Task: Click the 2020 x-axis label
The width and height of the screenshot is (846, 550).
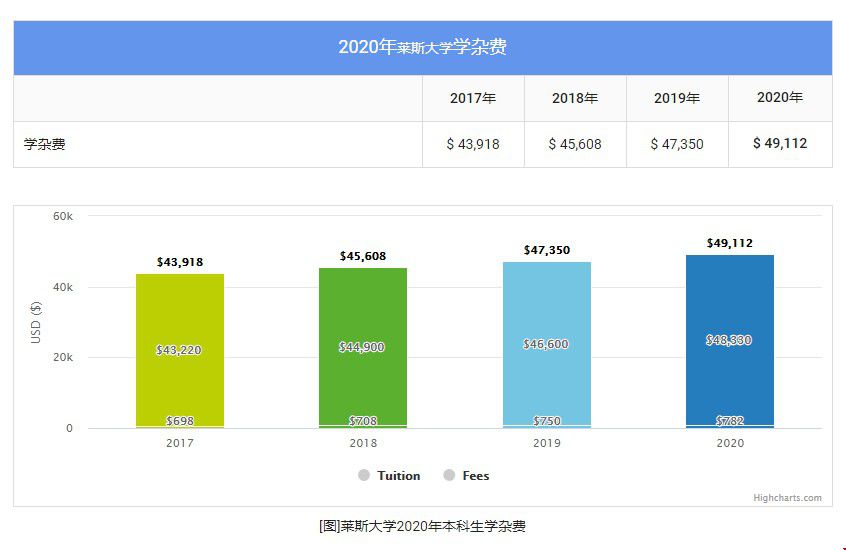Action: tap(730, 443)
